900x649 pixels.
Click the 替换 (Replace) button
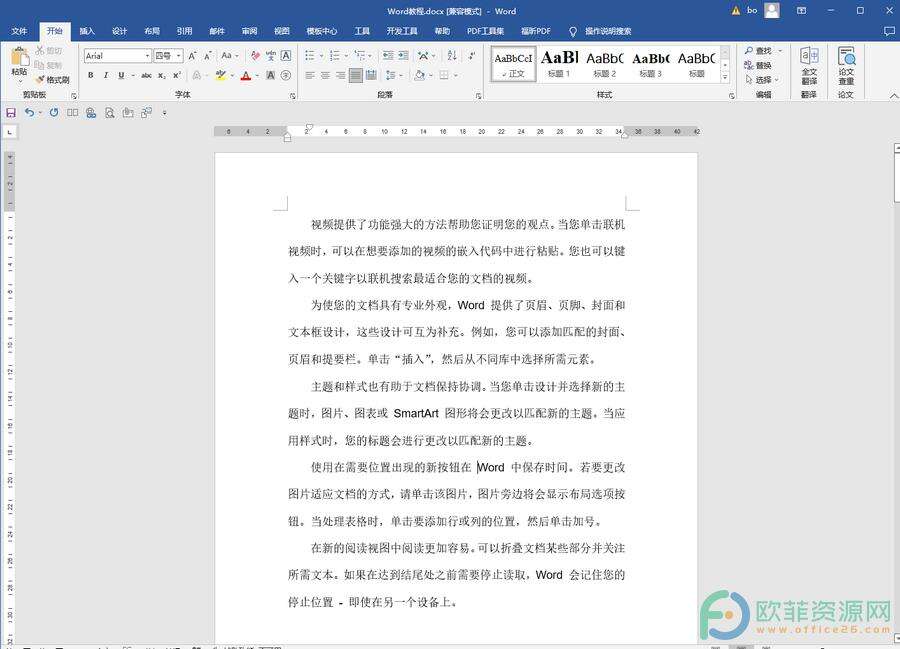point(759,65)
